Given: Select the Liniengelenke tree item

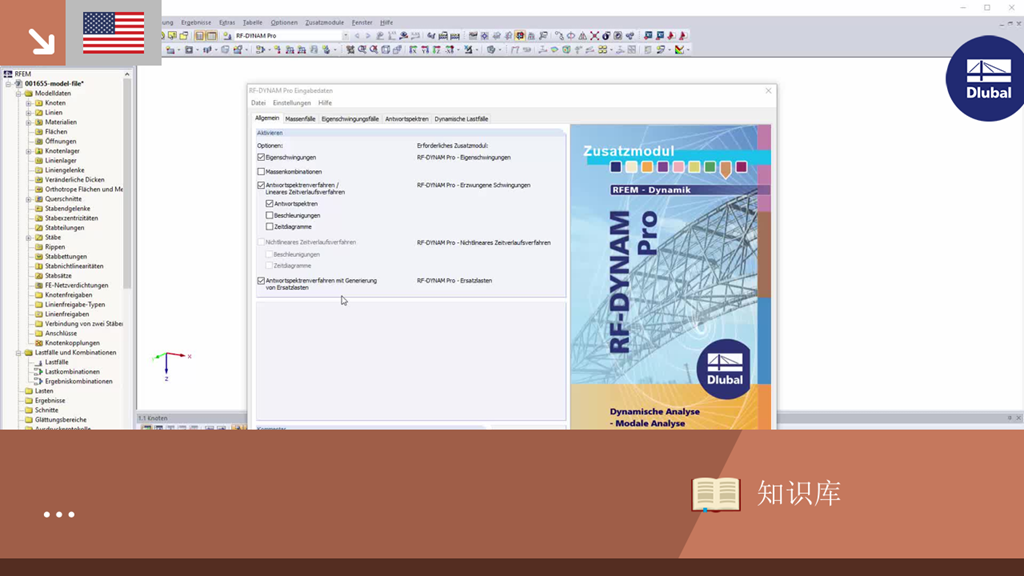Looking at the screenshot, I should click(x=65, y=170).
